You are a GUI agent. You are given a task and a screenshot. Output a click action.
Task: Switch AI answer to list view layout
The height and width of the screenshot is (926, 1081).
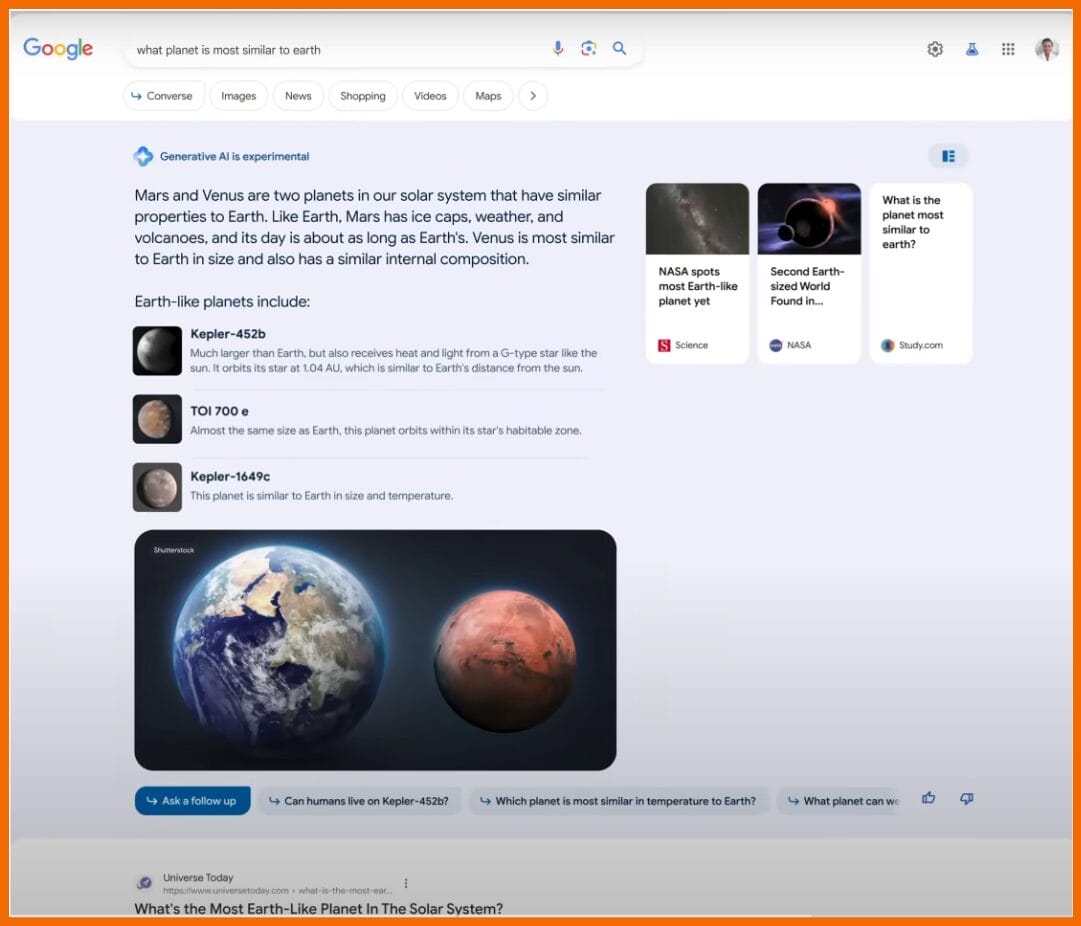coord(948,156)
